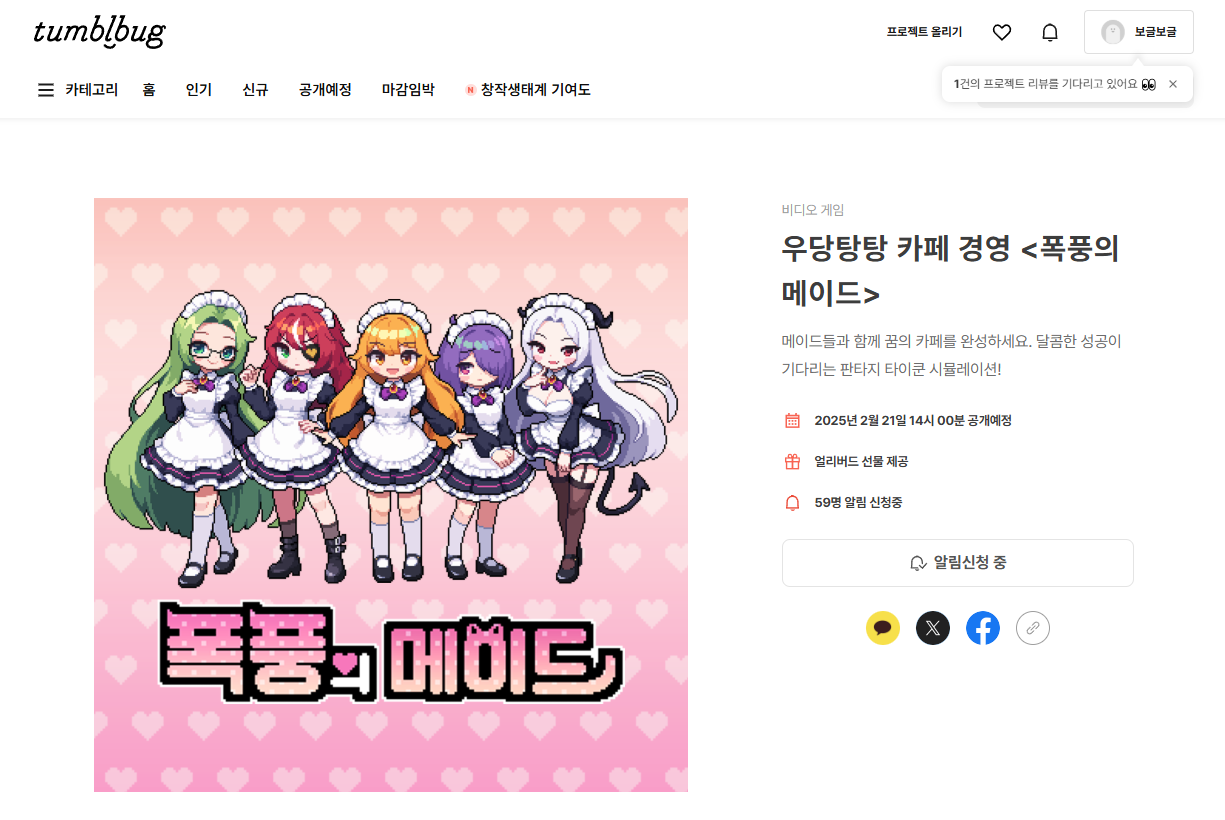This screenshot has height=820, width=1225.
Task: Expand the 카테고리 hamburger menu
Action: (x=78, y=90)
